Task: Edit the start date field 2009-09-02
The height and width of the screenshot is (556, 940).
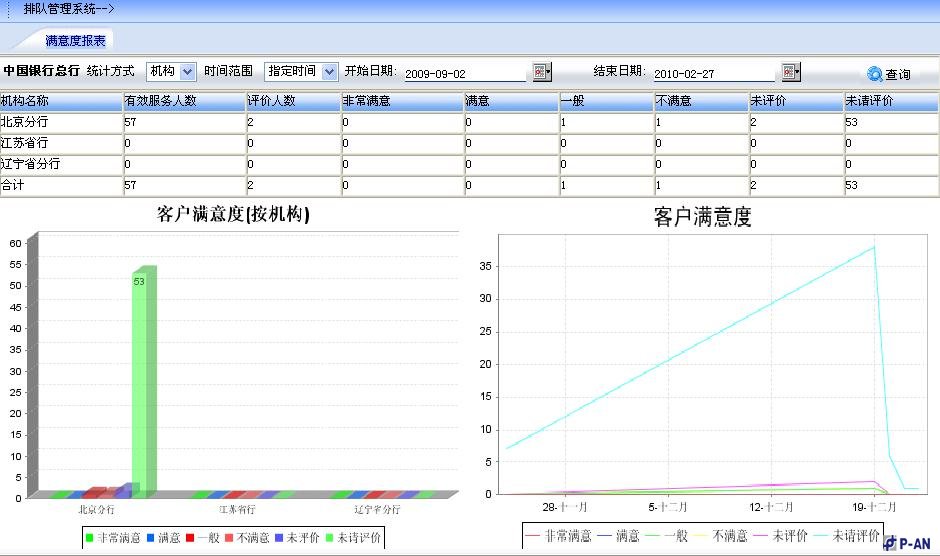Action: (x=465, y=74)
